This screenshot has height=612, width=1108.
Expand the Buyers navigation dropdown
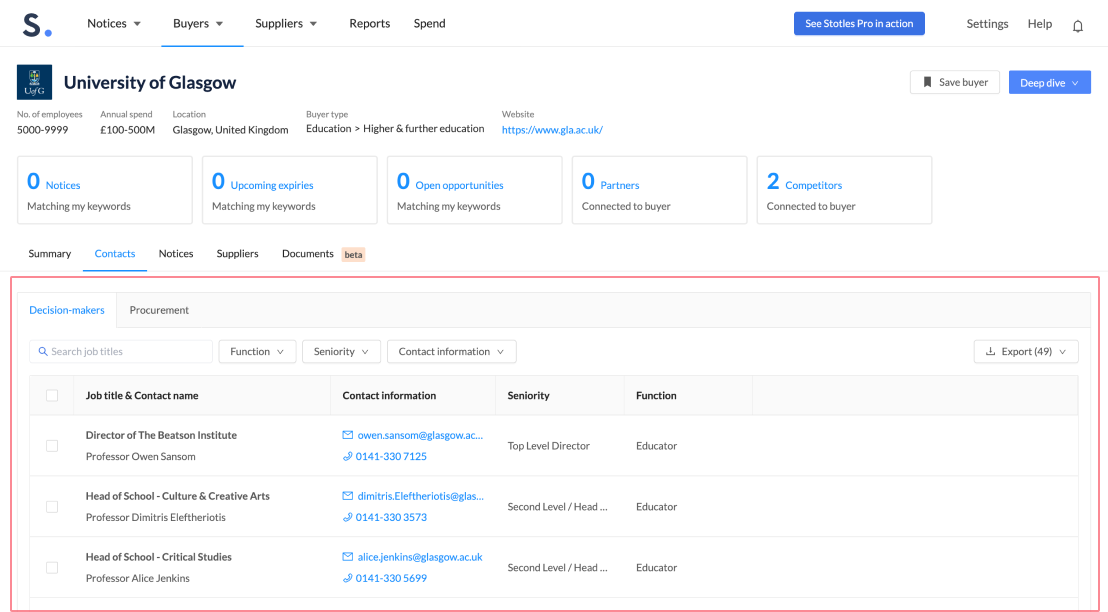[x=199, y=23]
